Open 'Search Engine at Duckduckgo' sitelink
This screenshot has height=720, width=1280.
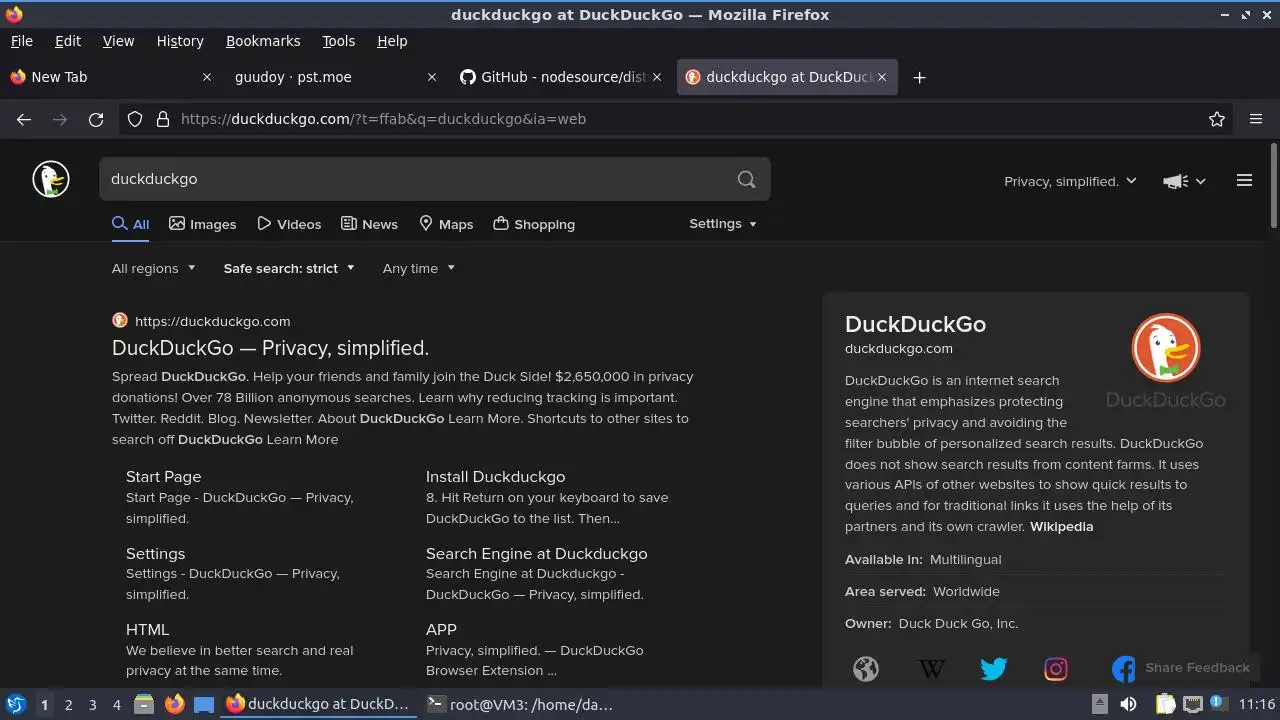pyautogui.click(x=536, y=553)
